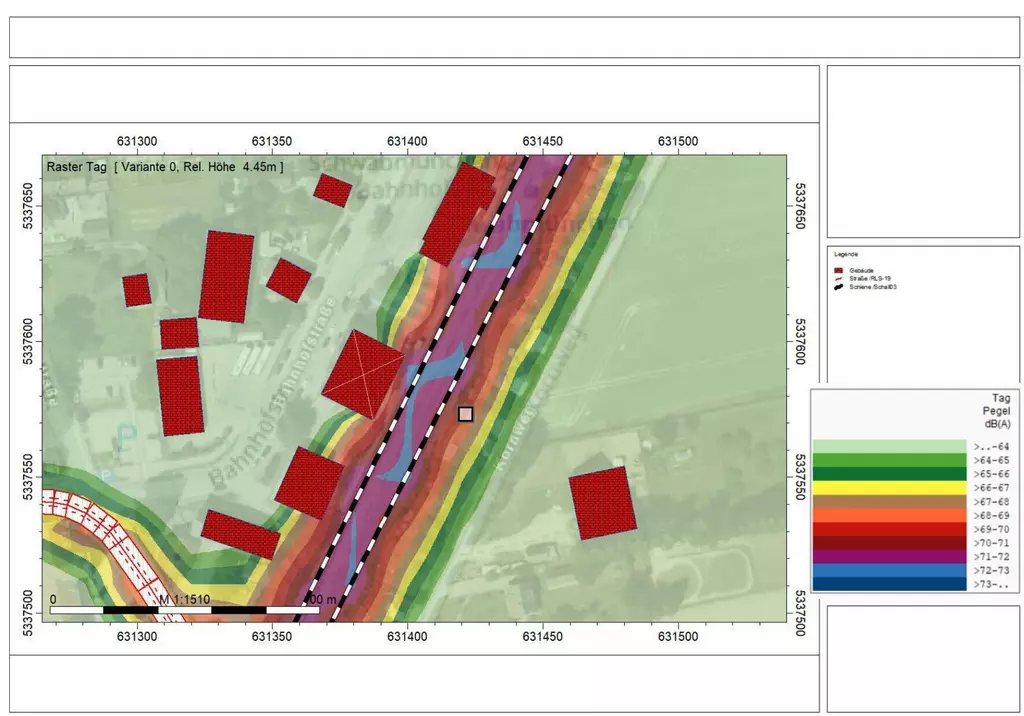Click the blue P parking symbol on the map
Screen dimensions: 1024x716
click(x=127, y=436)
